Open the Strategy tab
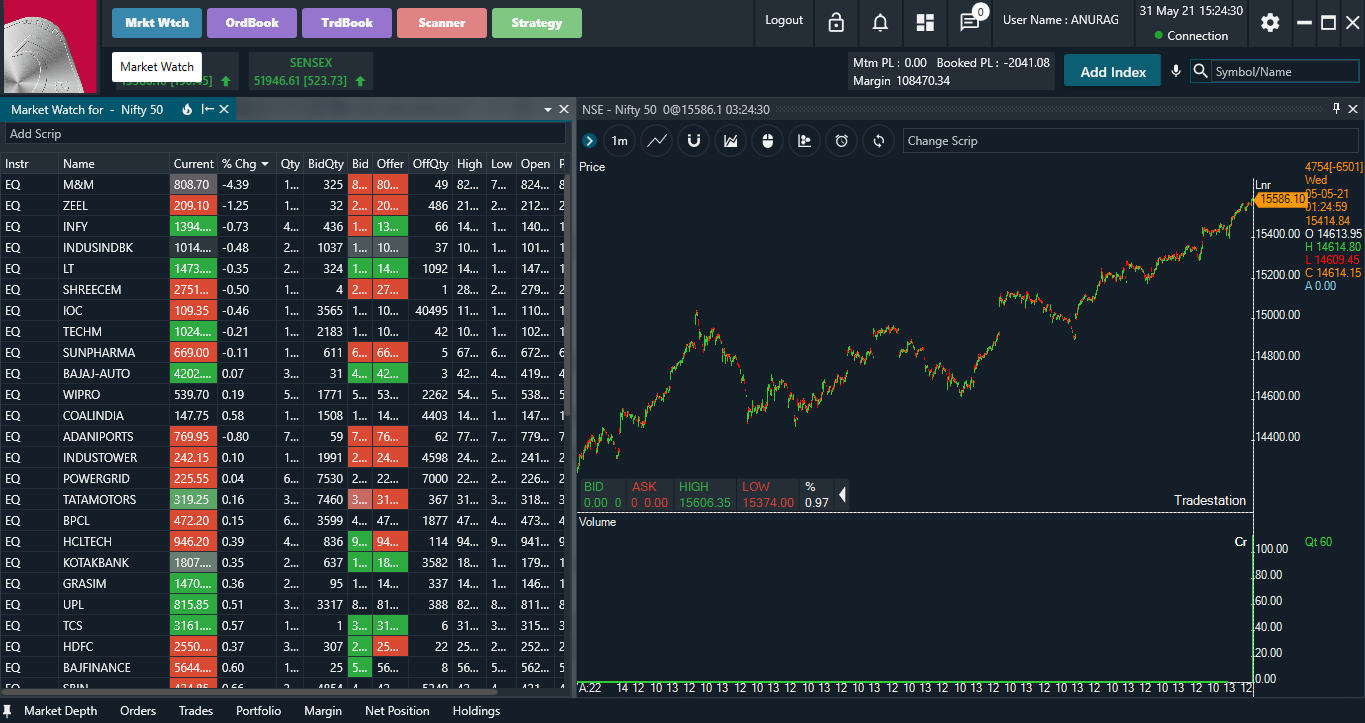Viewport: 1365px width, 723px height. [537, 23]
